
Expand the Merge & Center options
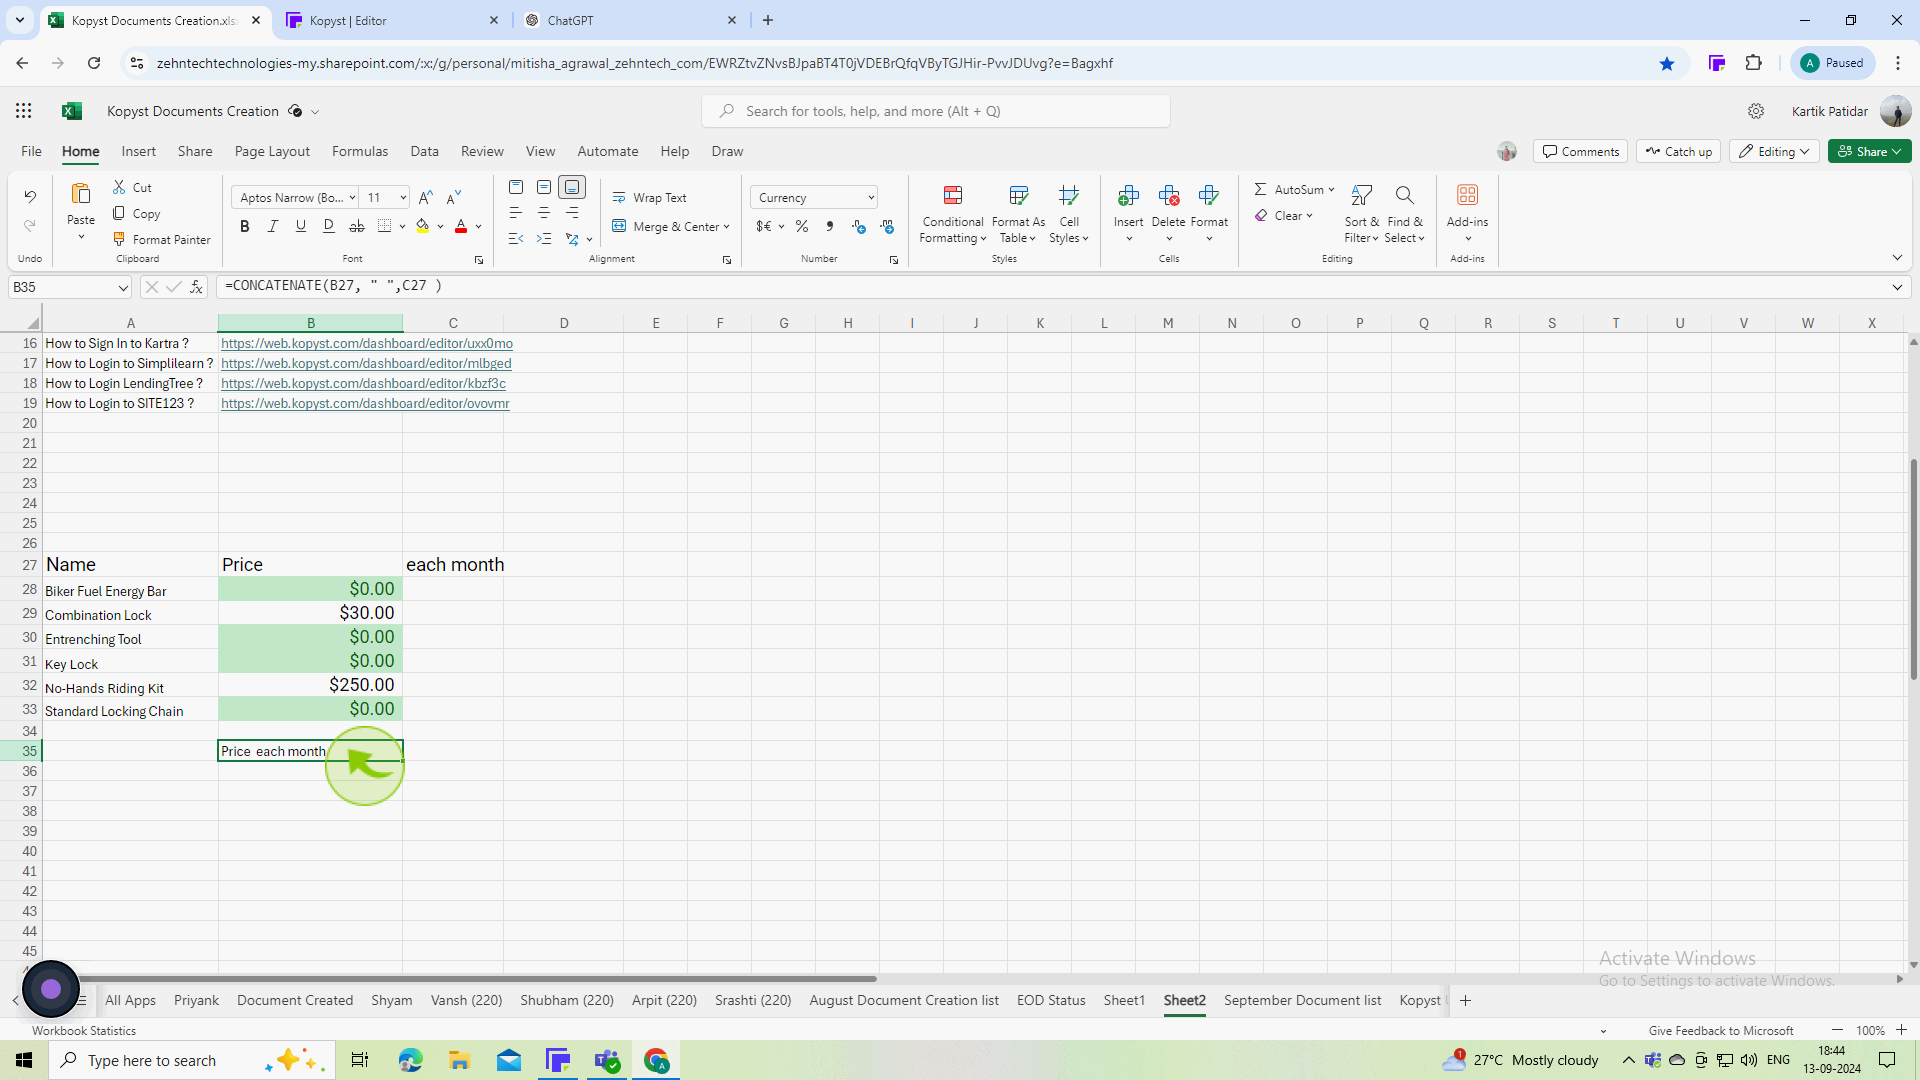tap(726, 227)
